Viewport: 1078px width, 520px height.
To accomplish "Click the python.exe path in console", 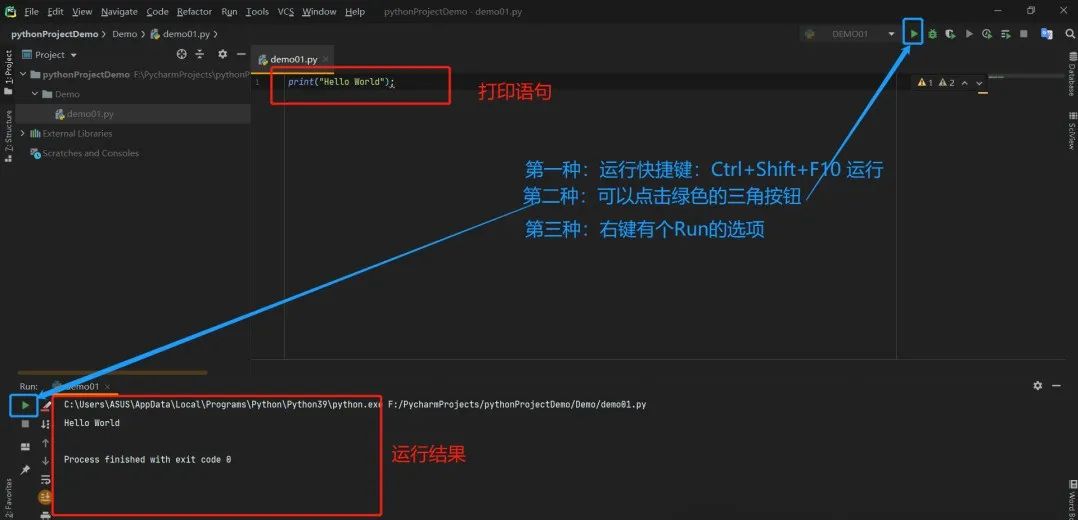I will coord(222,404).
